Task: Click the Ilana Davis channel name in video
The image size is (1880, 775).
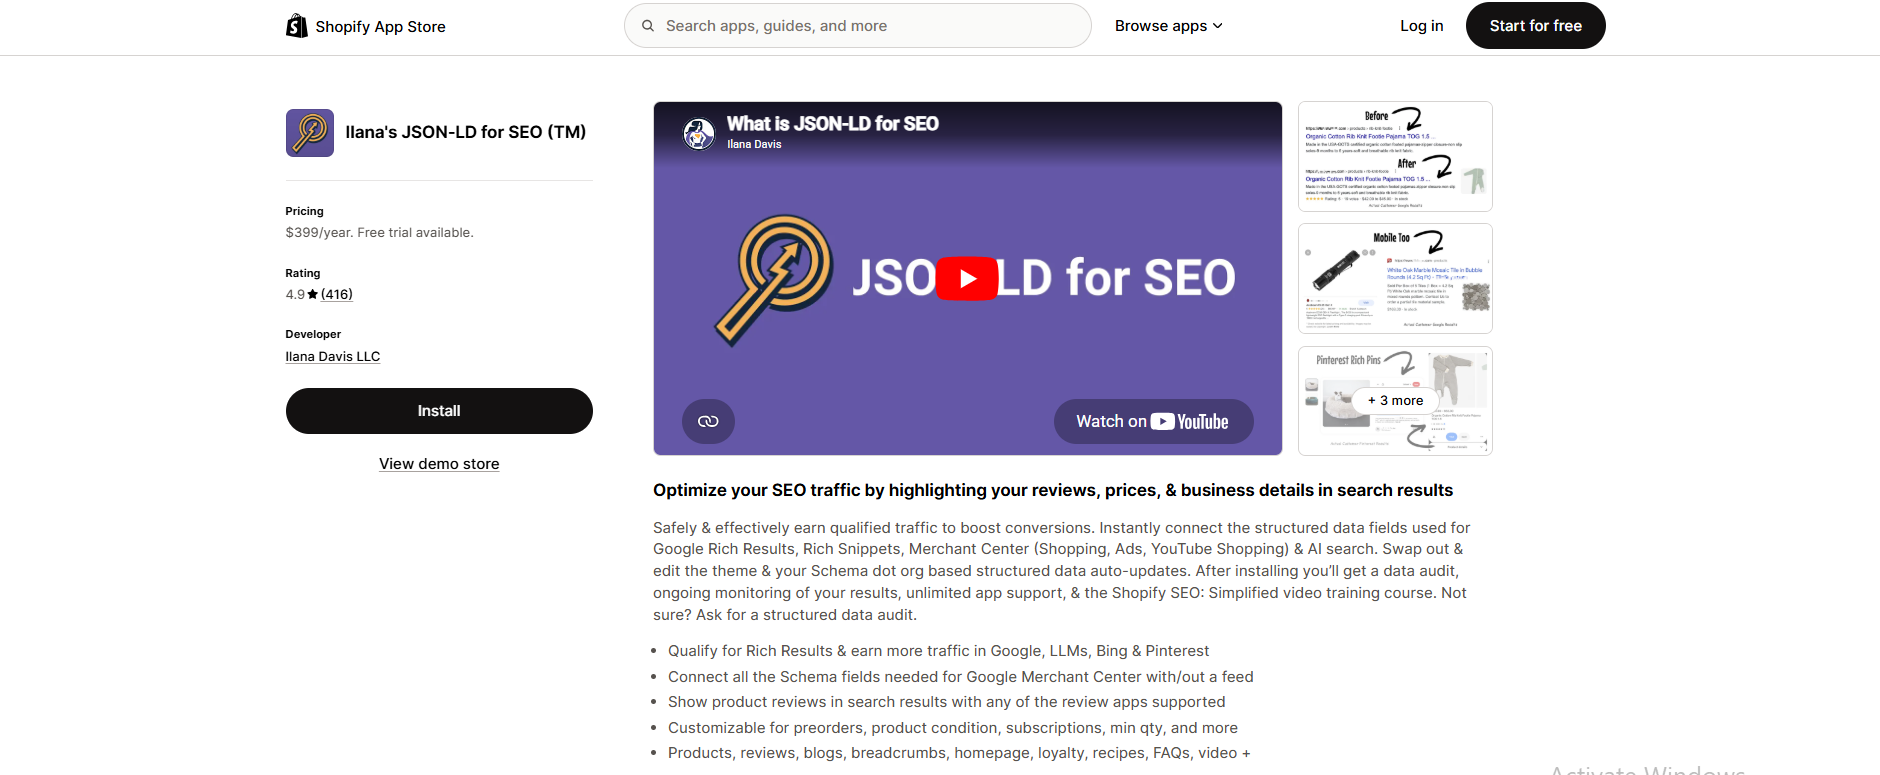Action: click(x=754, y=145)
